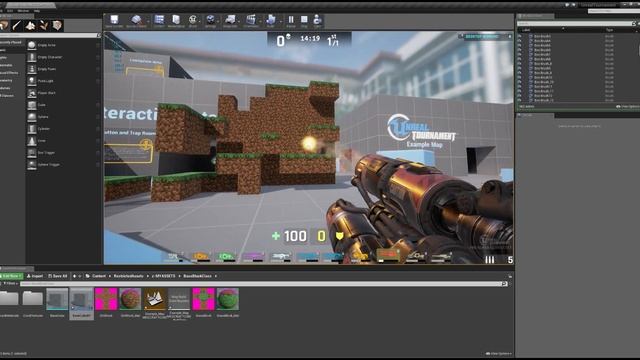Open View Options in Content Browser

498,353
